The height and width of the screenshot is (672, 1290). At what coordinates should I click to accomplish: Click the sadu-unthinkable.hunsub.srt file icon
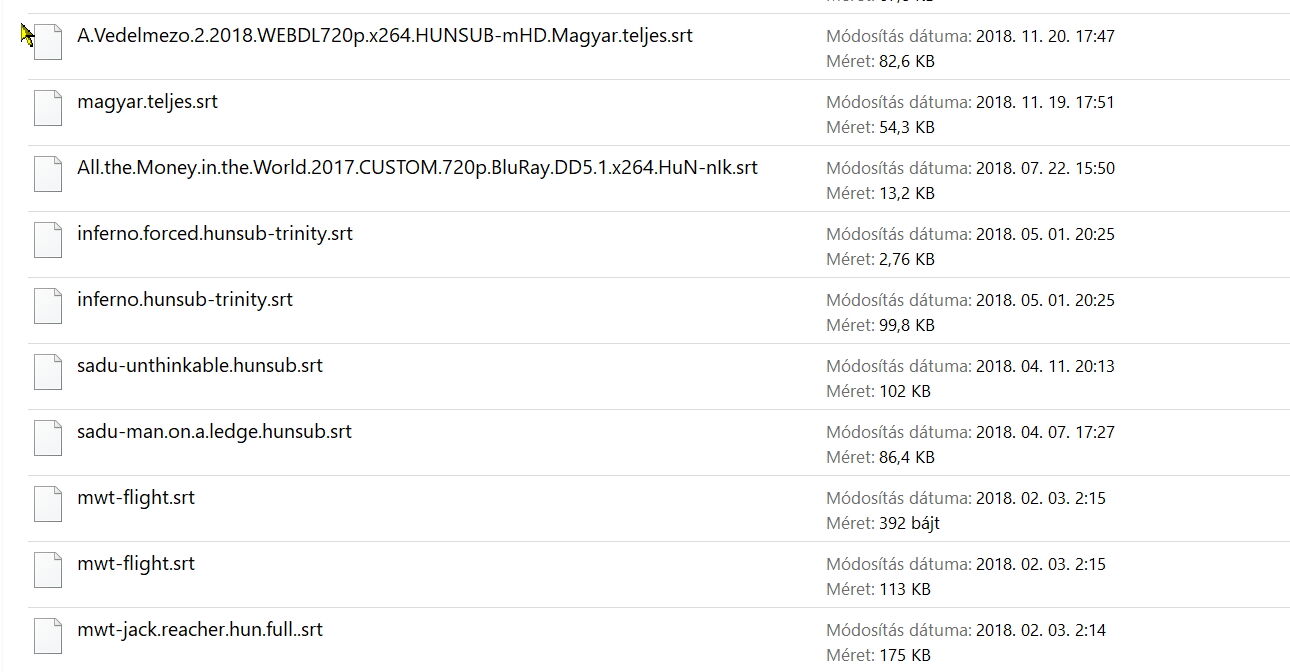48,373
